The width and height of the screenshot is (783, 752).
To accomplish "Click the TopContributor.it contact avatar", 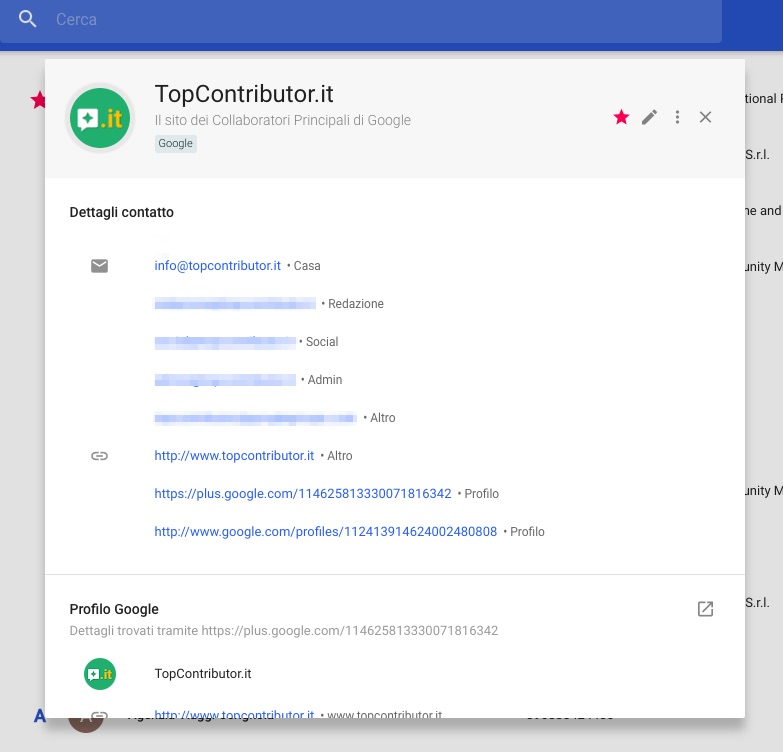I will [x=100, y=118].
